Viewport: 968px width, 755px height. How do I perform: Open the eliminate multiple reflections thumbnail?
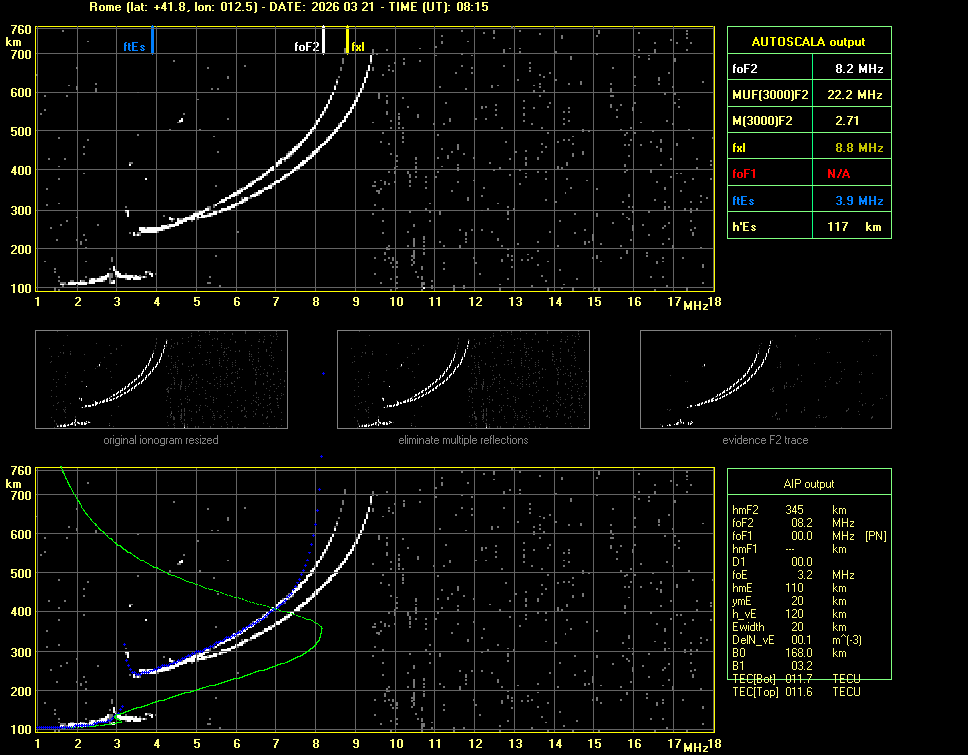463,381
